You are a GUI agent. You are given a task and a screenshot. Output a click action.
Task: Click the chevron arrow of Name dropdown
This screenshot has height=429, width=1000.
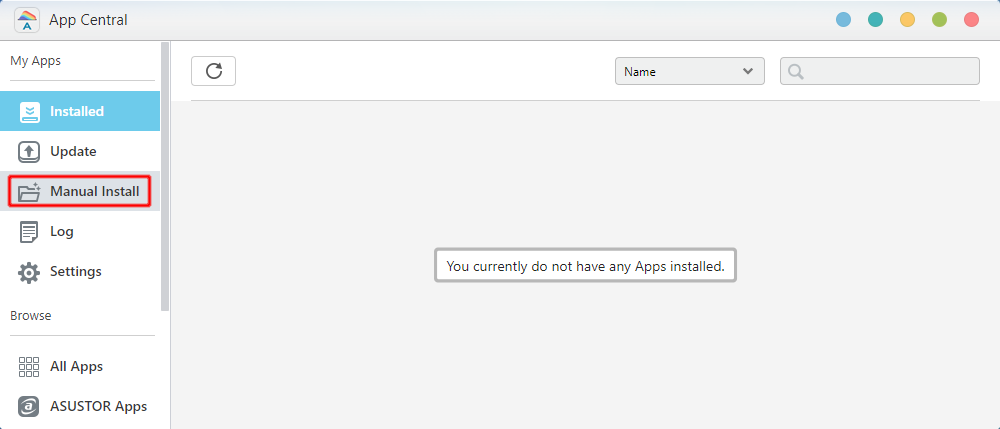[x=748, y=71]
